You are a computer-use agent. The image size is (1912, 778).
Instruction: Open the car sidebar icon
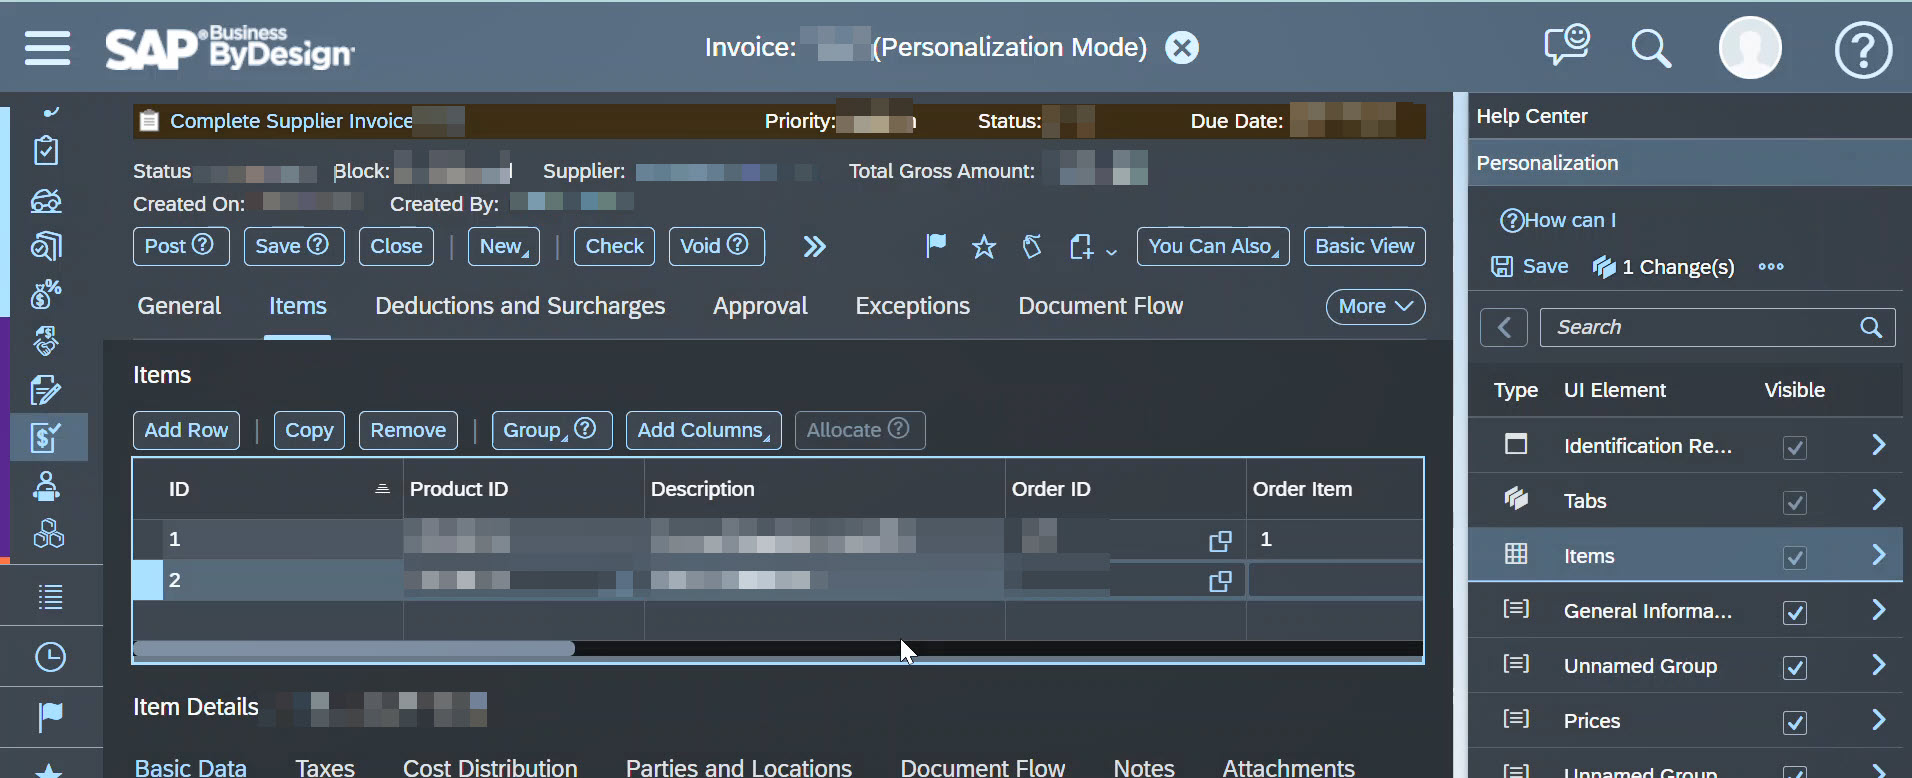click(46, 201)
